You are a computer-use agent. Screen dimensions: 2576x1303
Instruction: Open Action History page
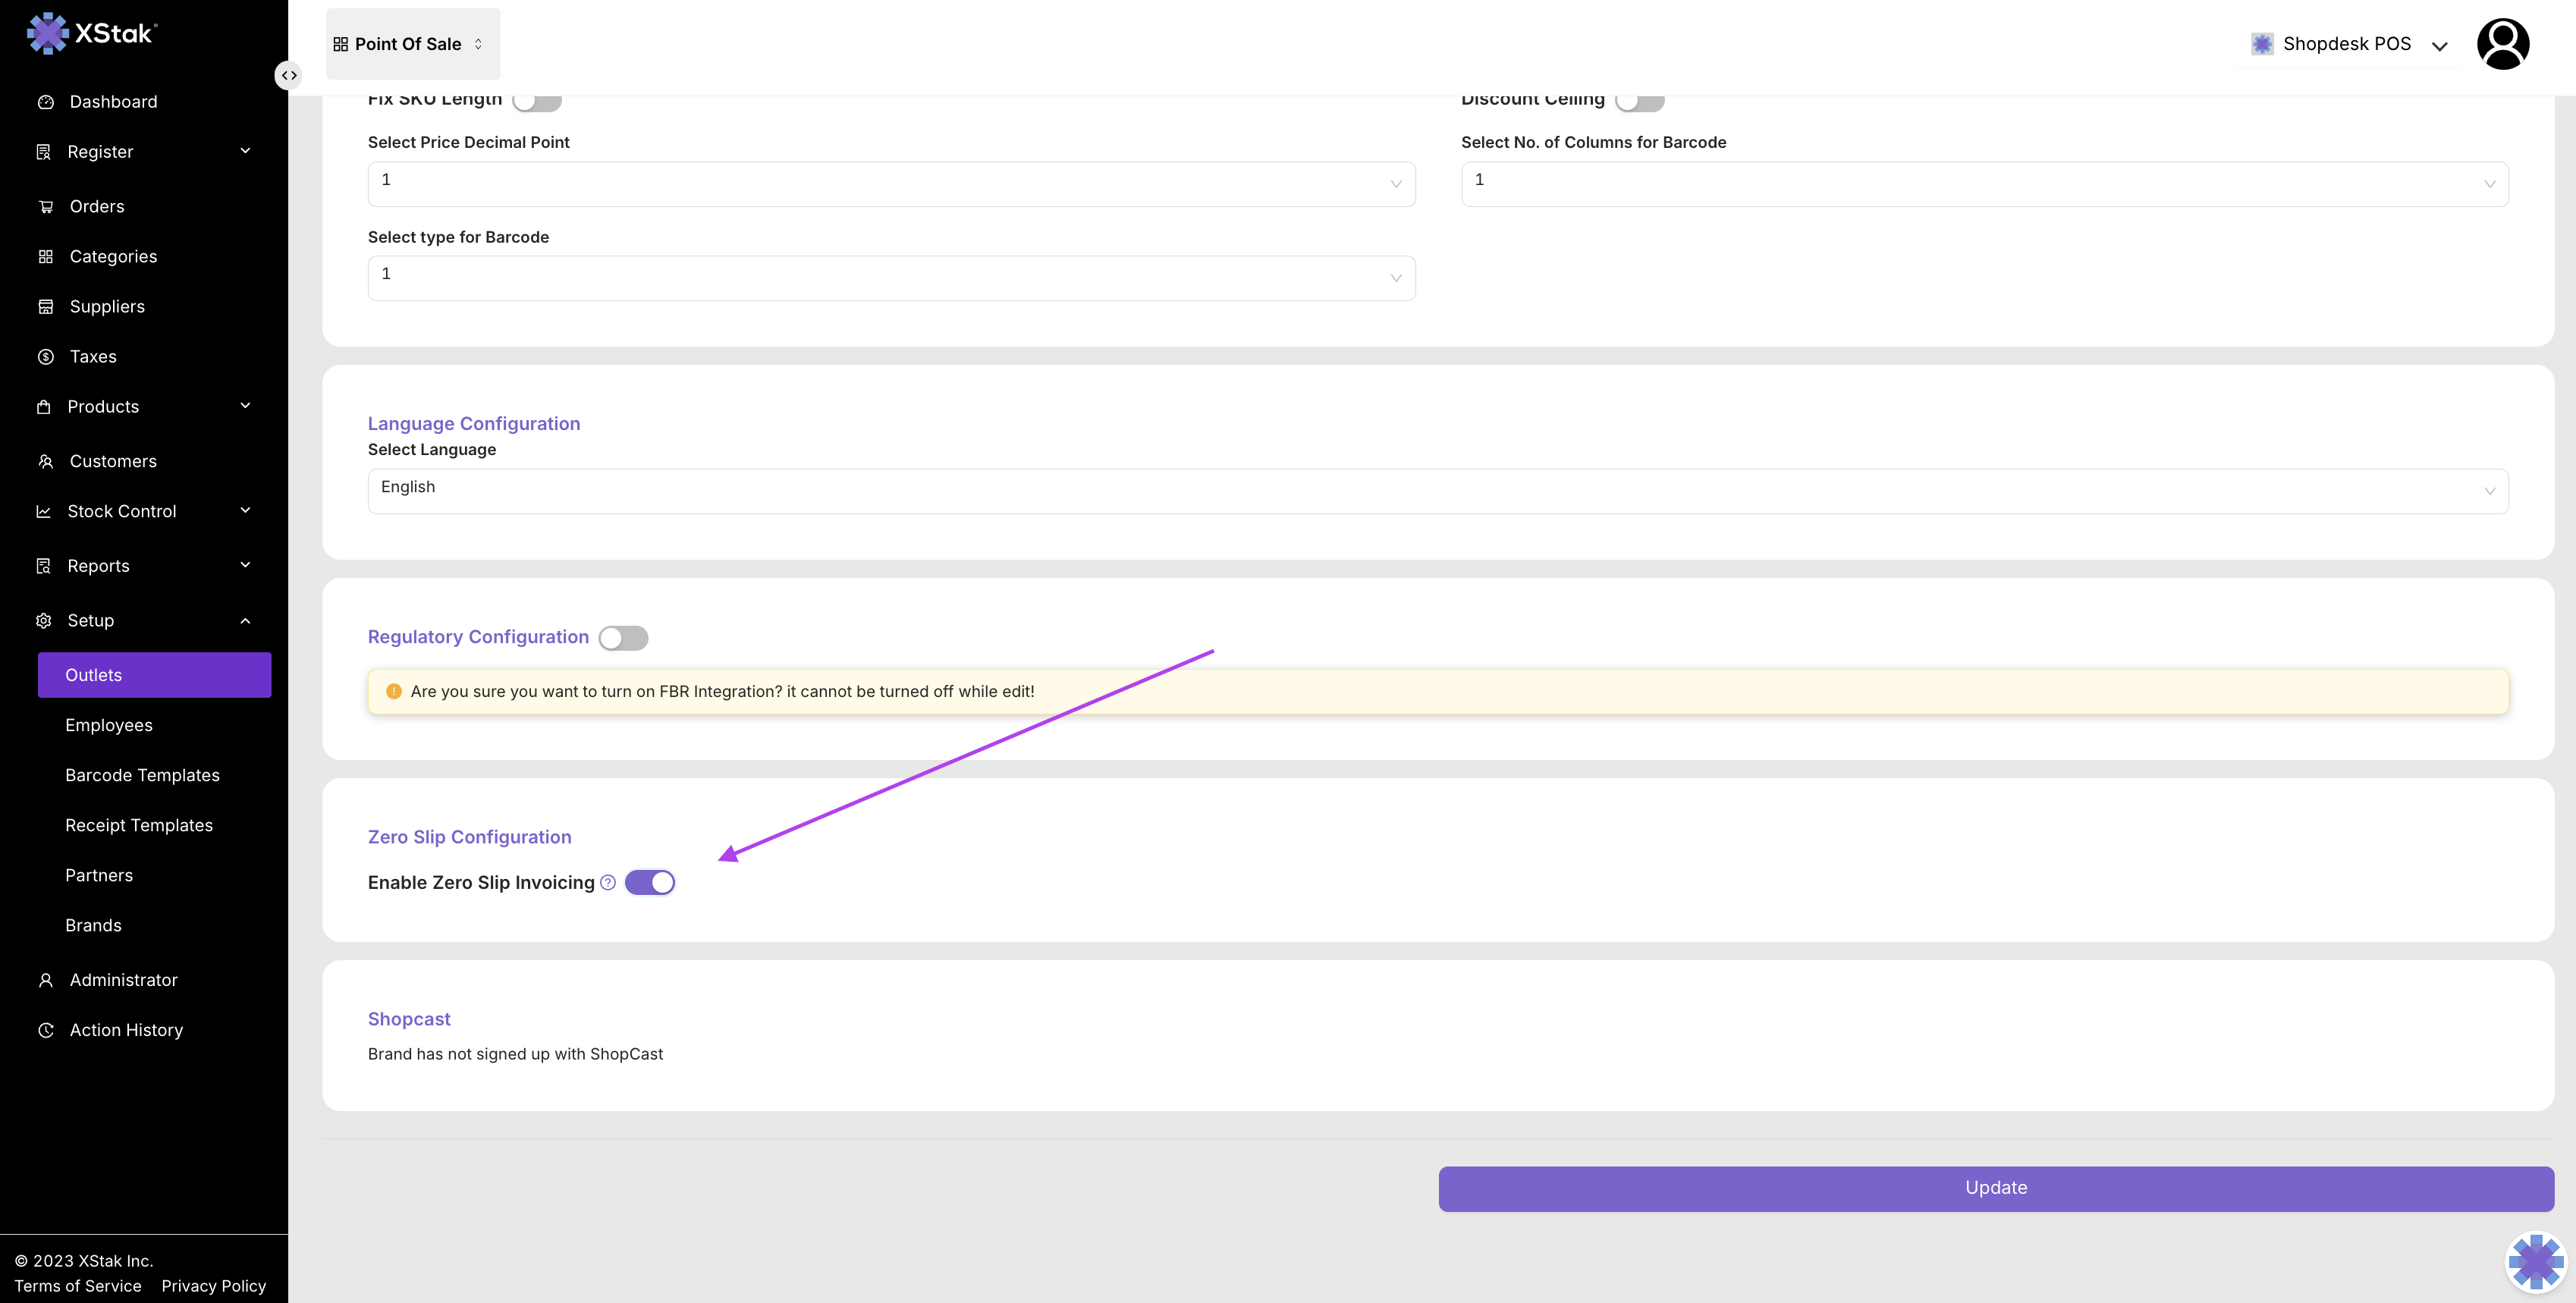[126, 1031]
